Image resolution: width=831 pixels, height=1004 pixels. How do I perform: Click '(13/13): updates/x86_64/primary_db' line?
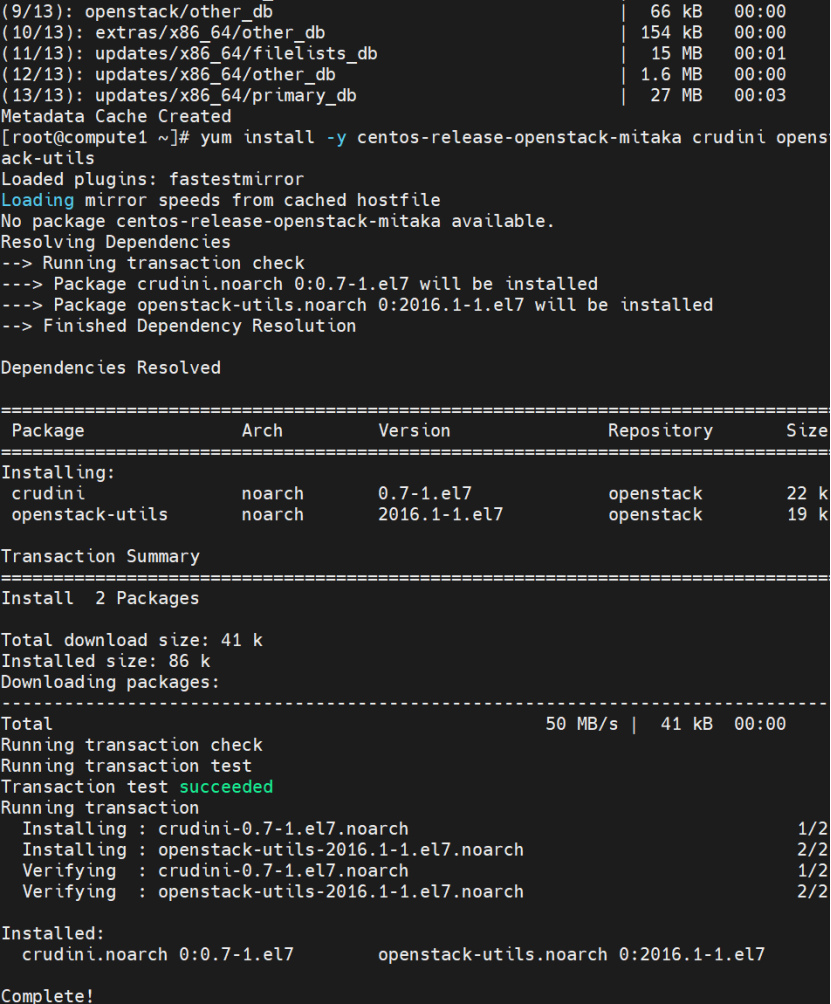(x=179, y=95)
